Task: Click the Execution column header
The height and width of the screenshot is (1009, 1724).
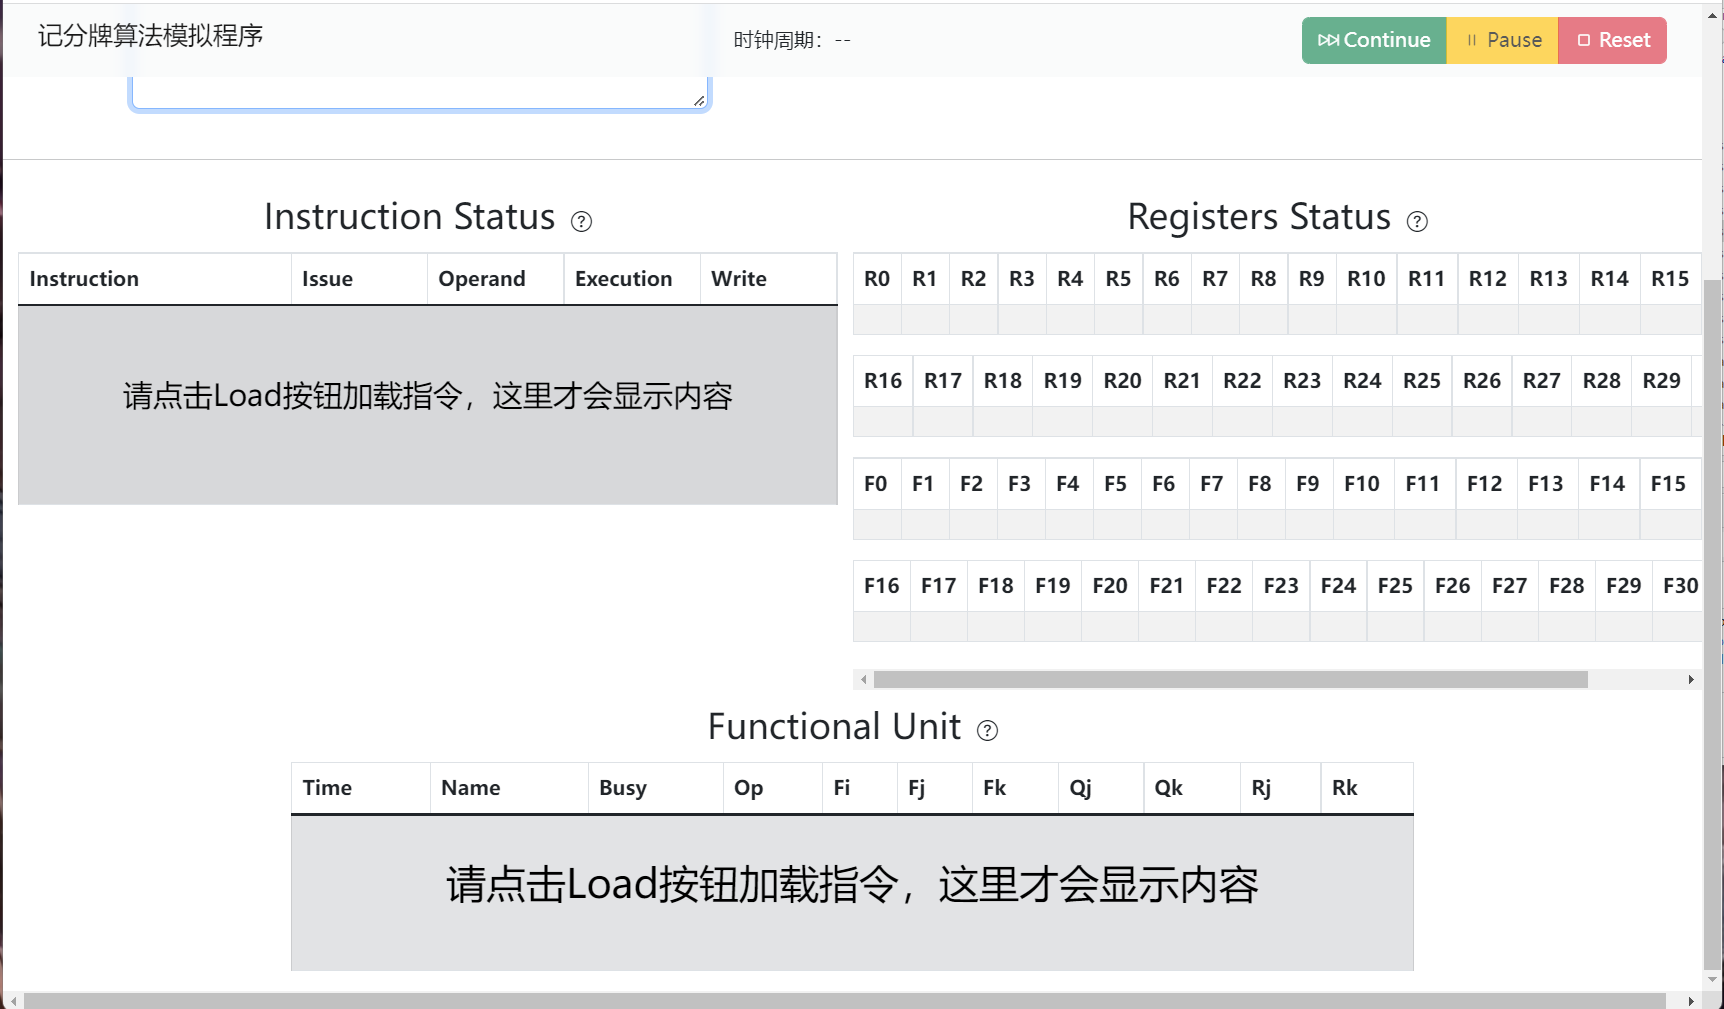Action: click(x=632, y=279)
